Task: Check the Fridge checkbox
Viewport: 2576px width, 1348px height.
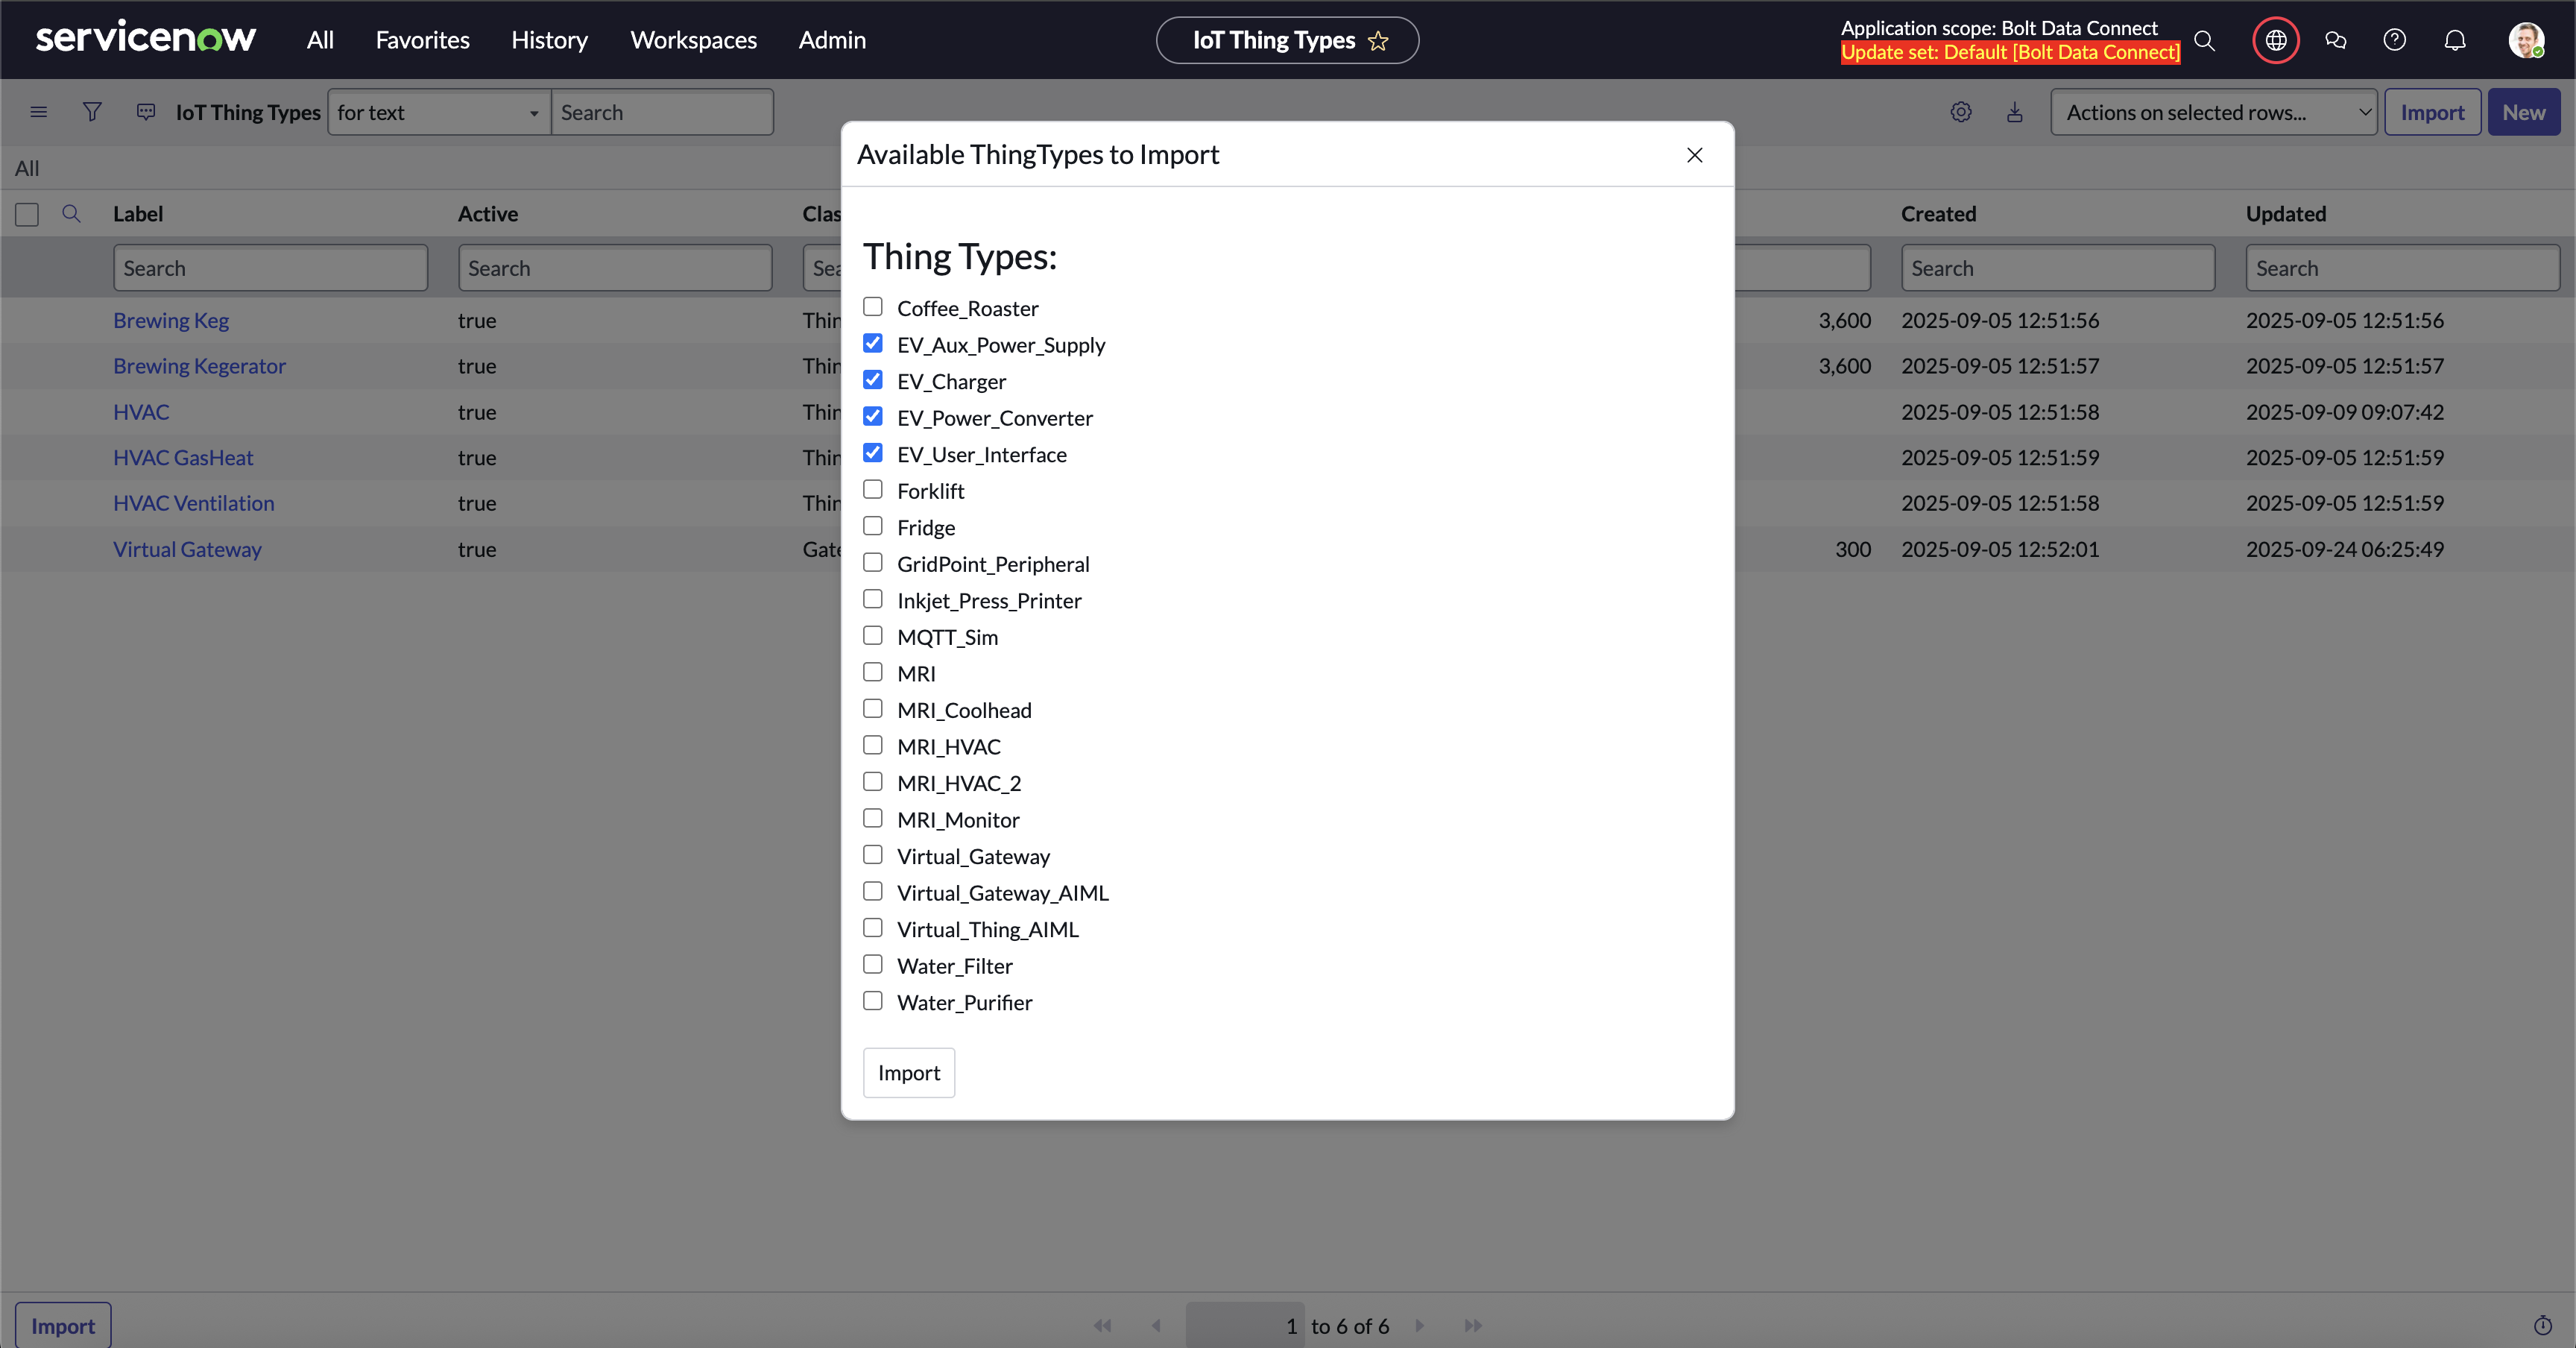Action: (x=873, y=525)
